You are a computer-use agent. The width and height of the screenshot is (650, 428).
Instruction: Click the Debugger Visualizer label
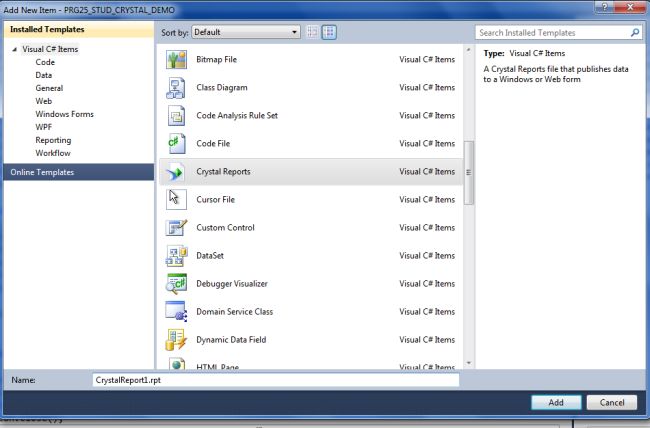[232, 284]
